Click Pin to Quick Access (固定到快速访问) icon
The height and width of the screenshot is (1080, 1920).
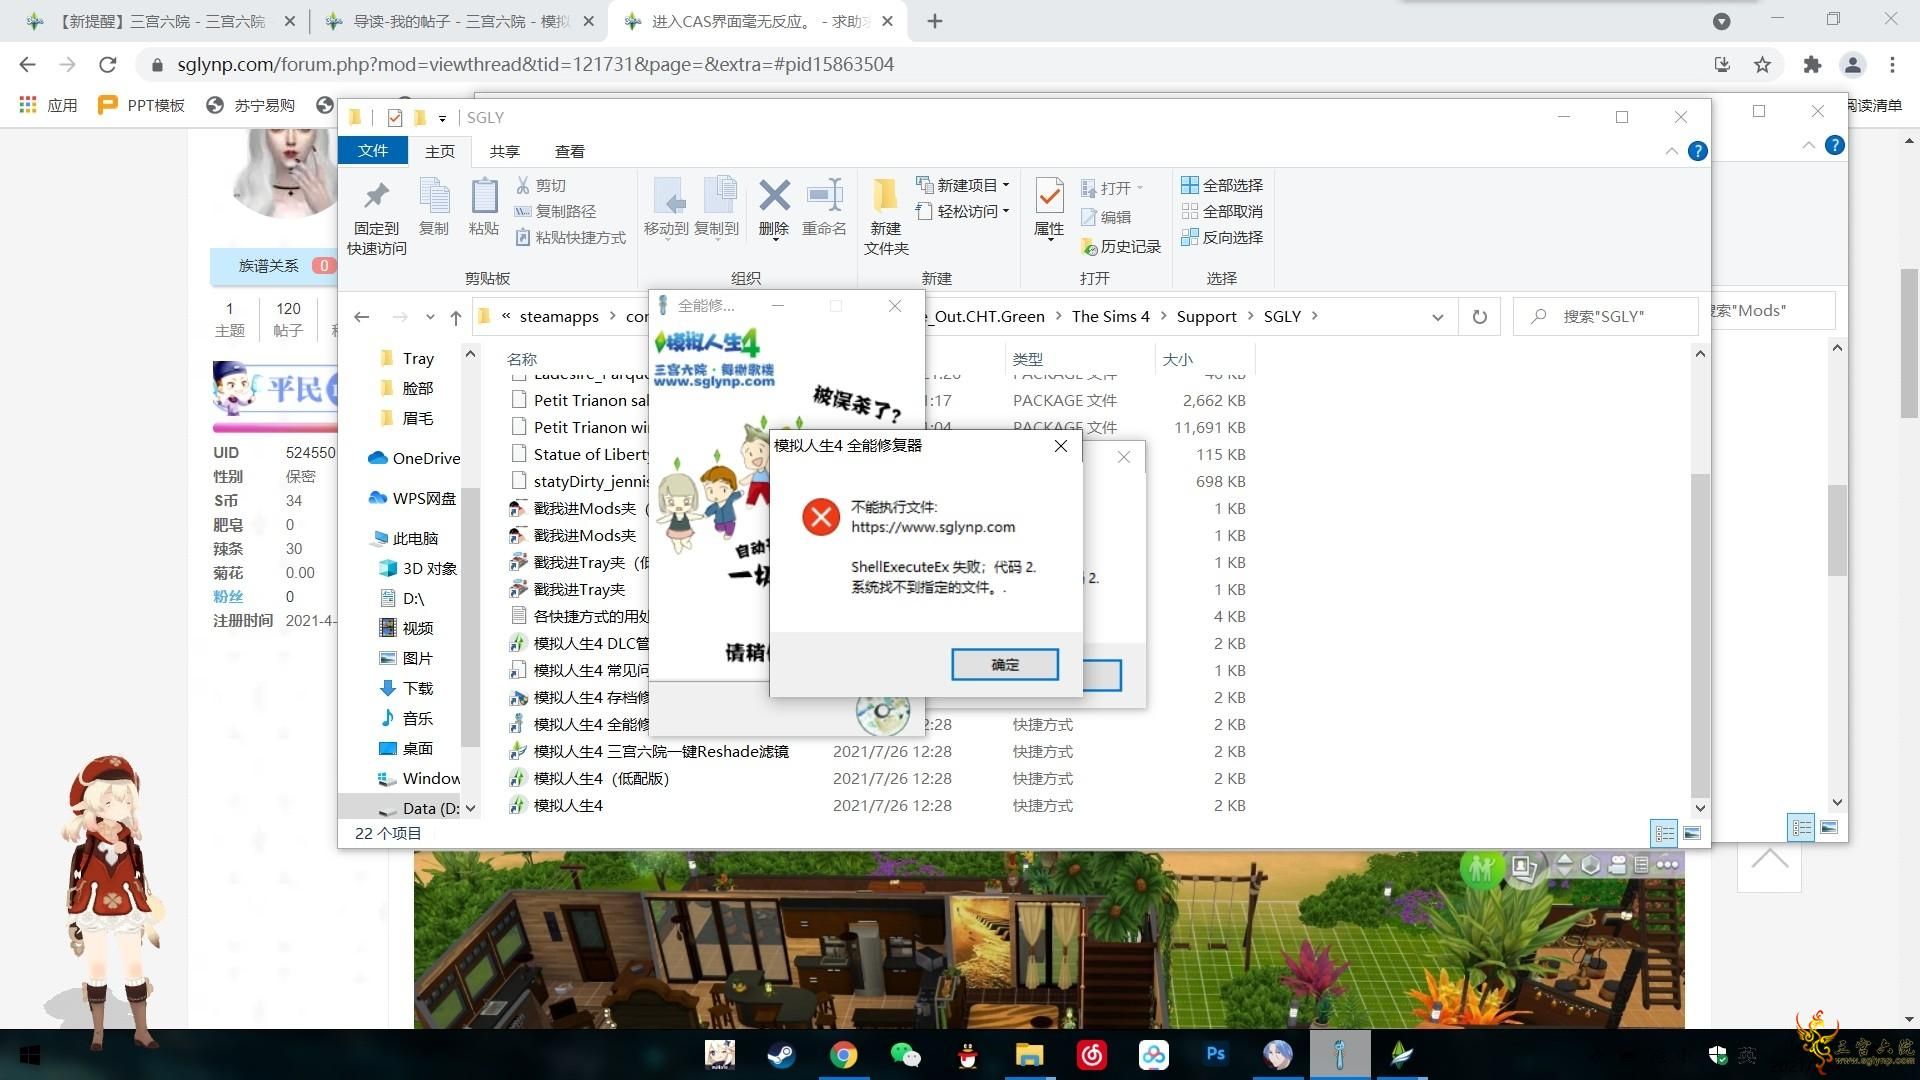click(377, 196)
